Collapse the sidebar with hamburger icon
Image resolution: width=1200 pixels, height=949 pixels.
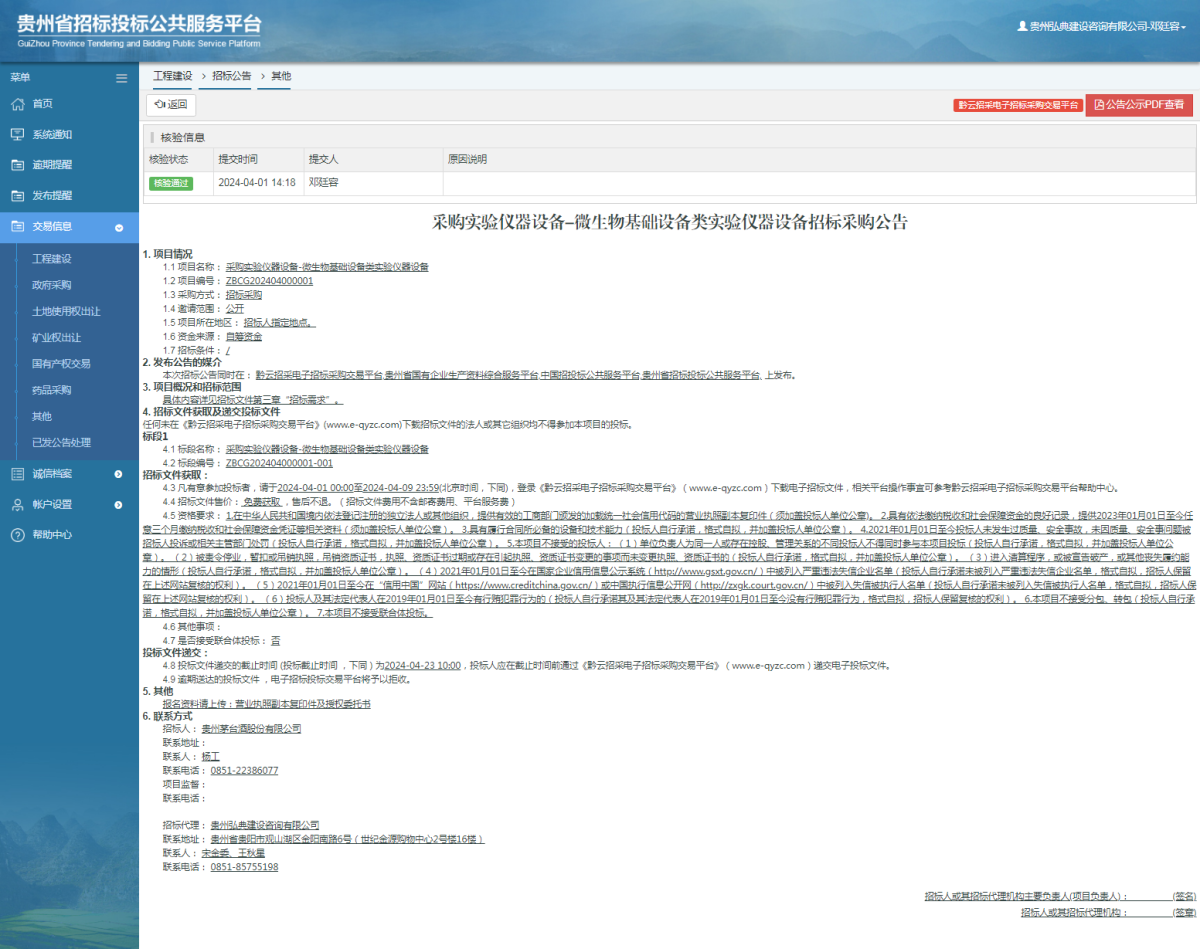[x=120, y=78]
